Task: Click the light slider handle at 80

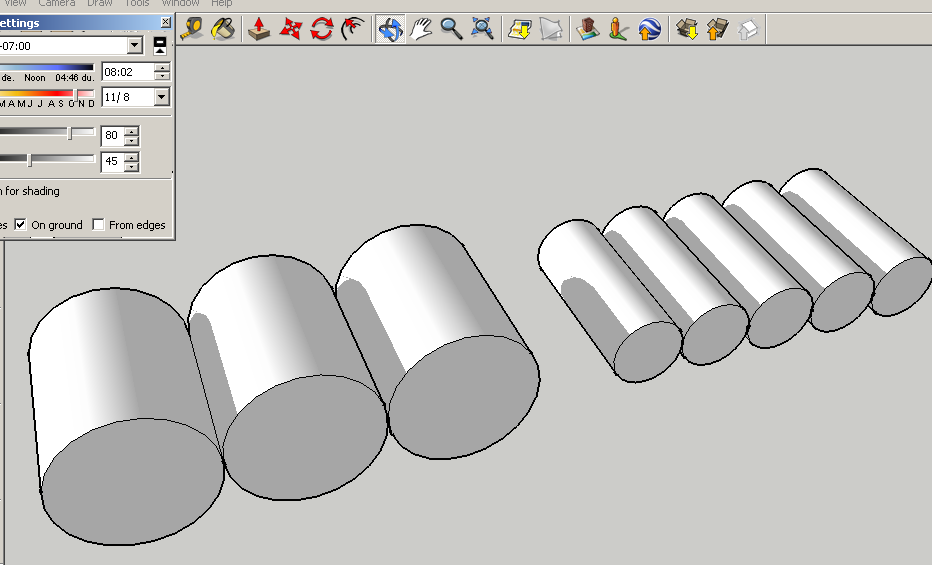Action: click(70, 133)
